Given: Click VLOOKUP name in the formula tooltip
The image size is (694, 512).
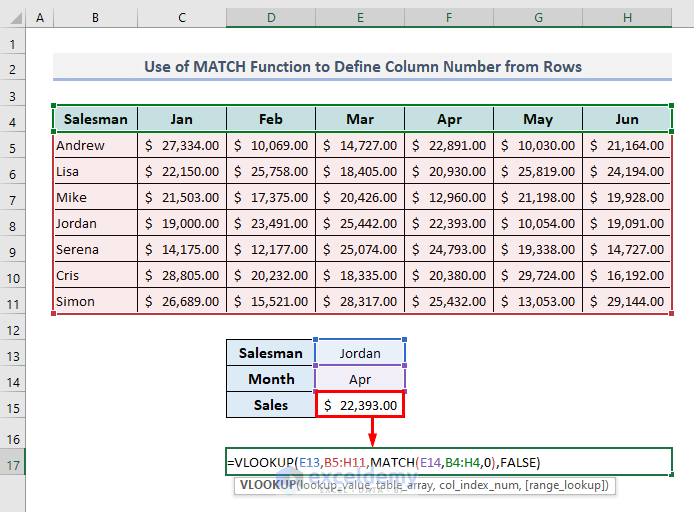Looking at the screenshot, I should [268, 485].
